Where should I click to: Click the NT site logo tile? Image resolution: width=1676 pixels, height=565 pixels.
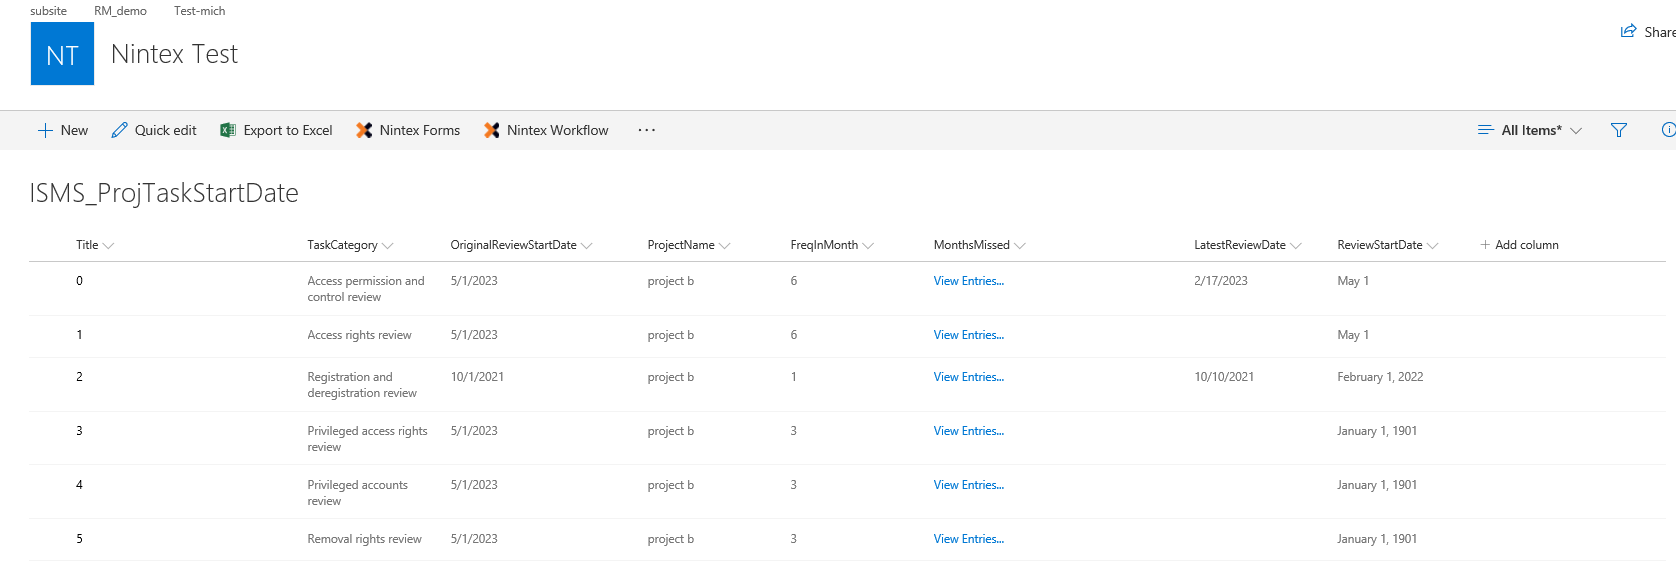[62, 54]
